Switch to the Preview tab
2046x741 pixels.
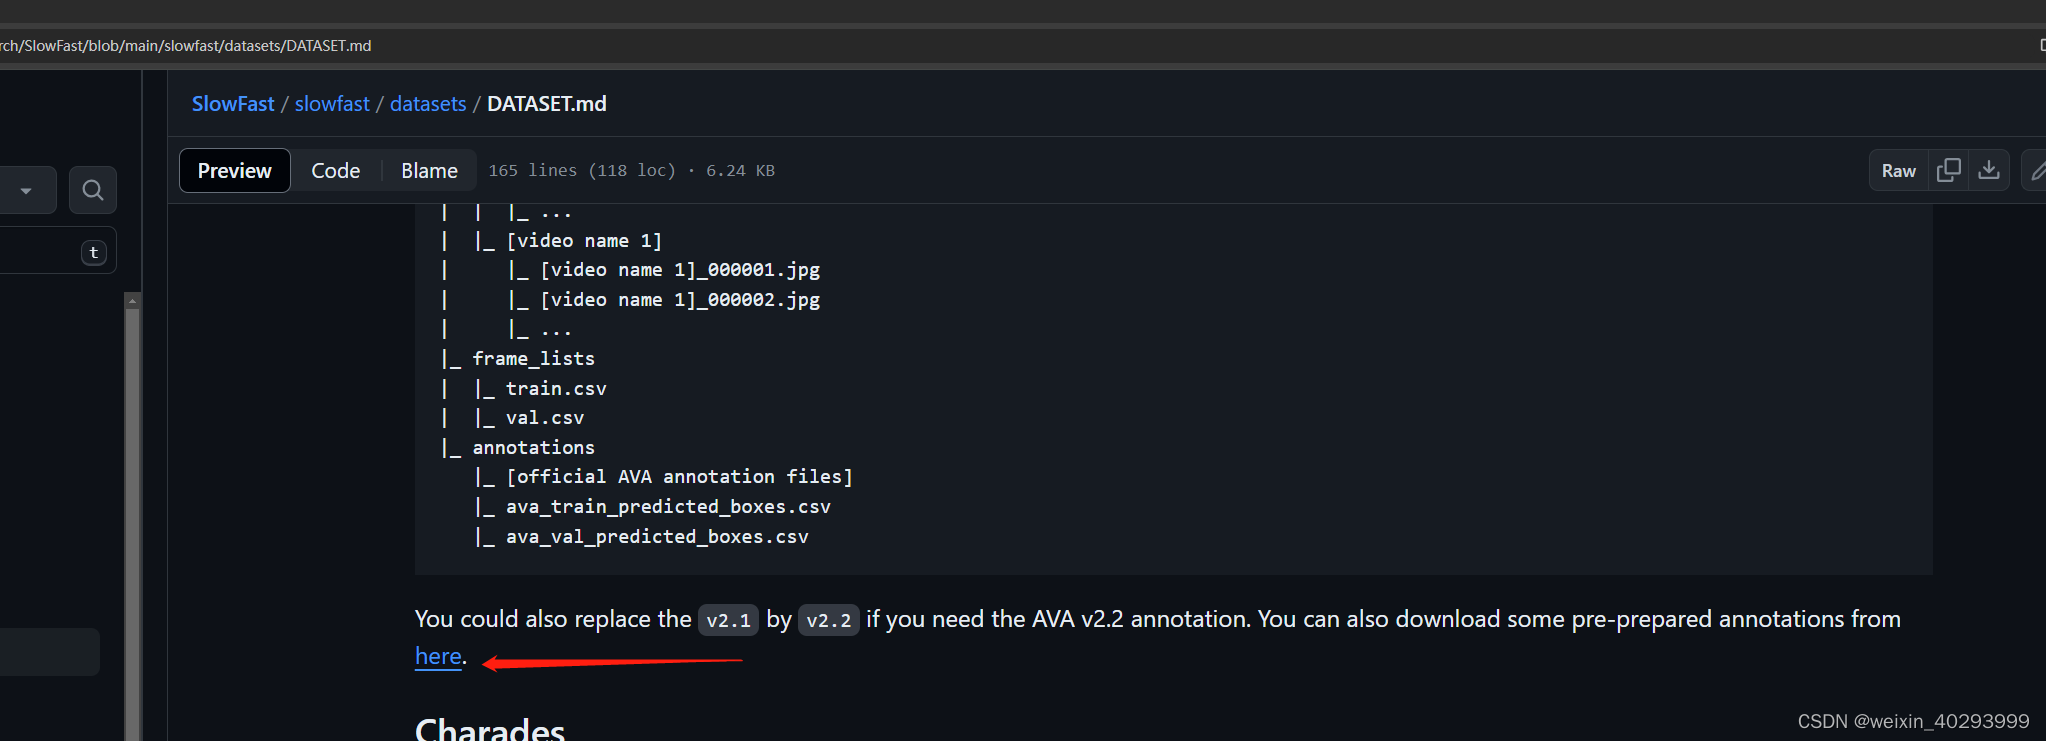[235, 171]
